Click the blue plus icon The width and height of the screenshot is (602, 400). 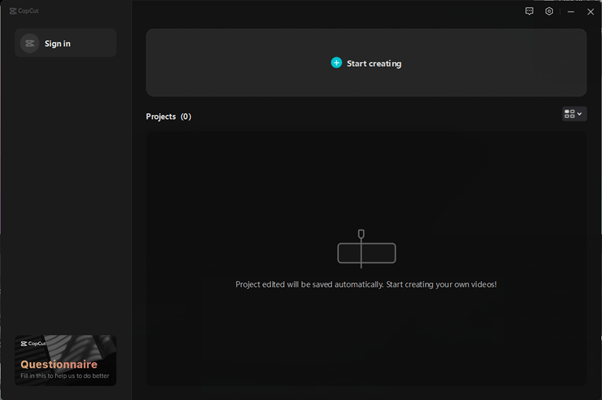pos(336,63)
